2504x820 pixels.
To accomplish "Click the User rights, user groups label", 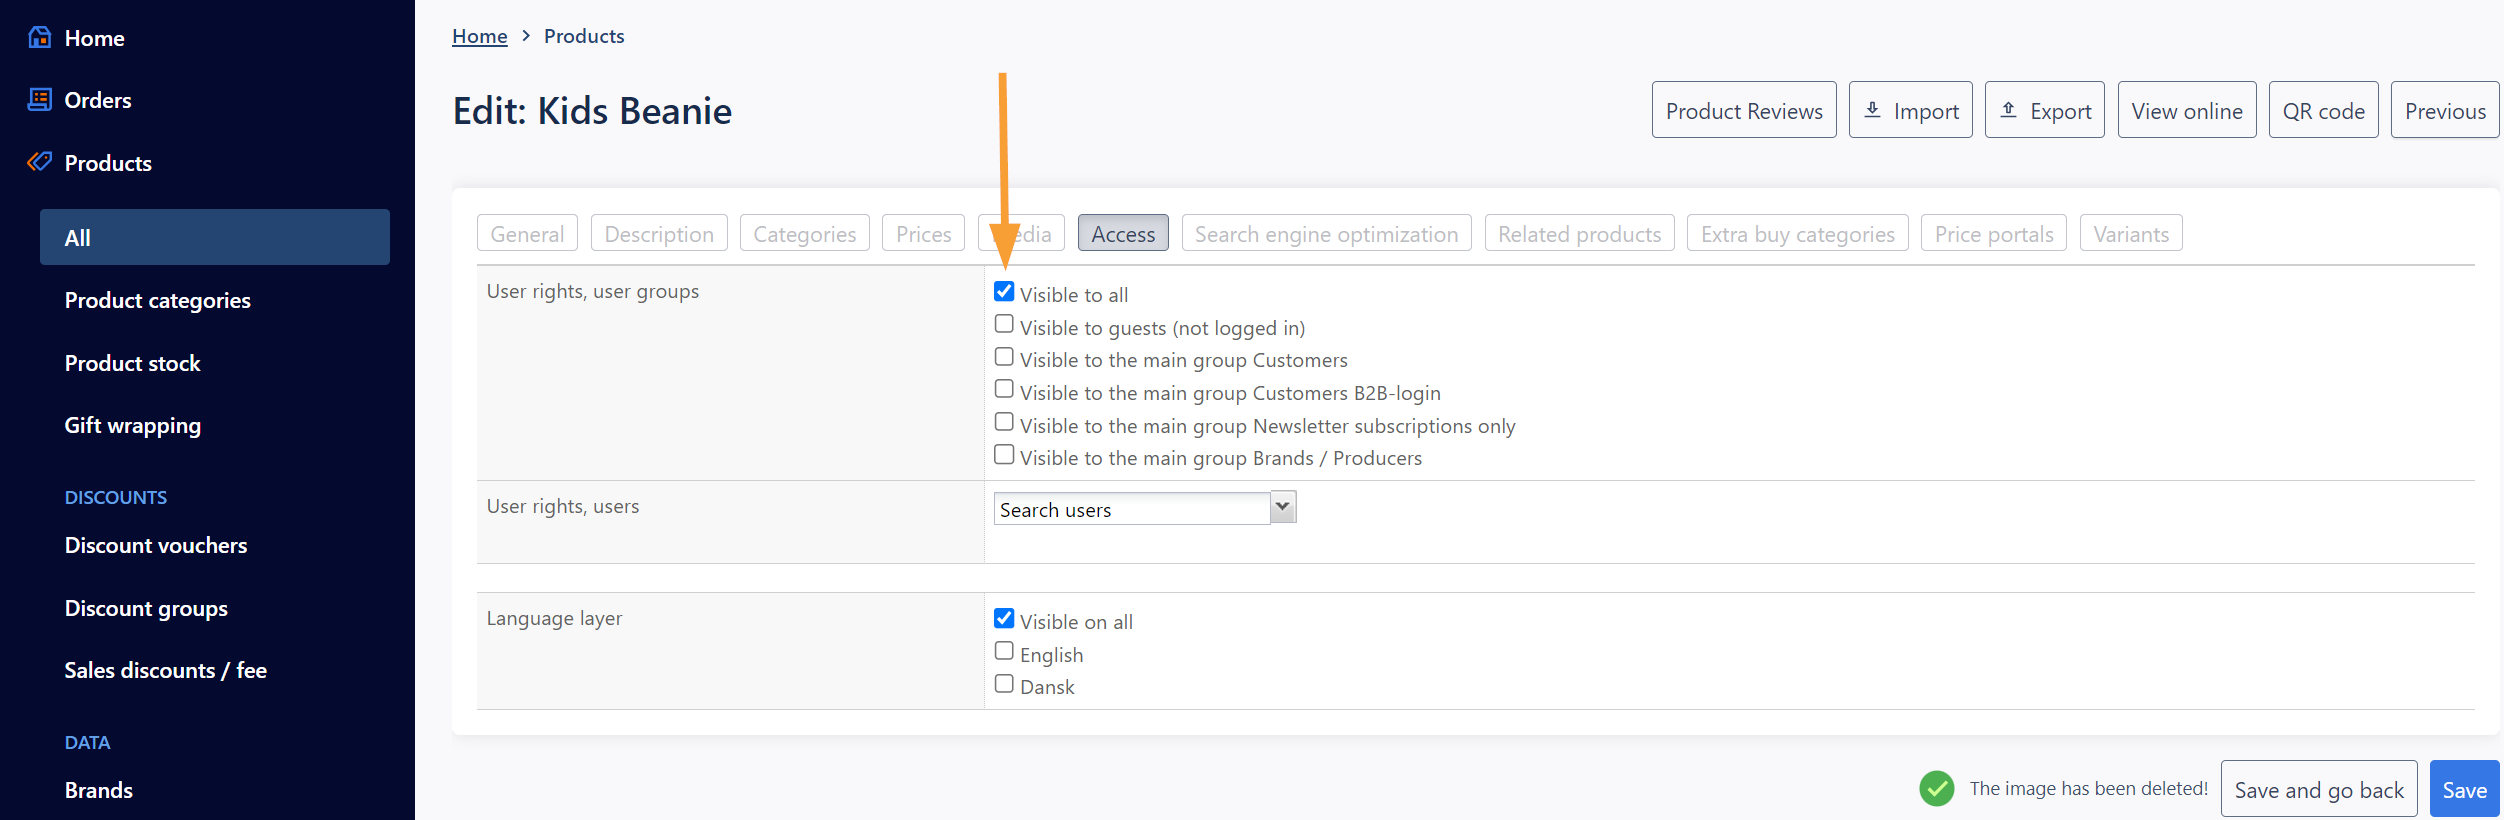I will coord(592,291).
